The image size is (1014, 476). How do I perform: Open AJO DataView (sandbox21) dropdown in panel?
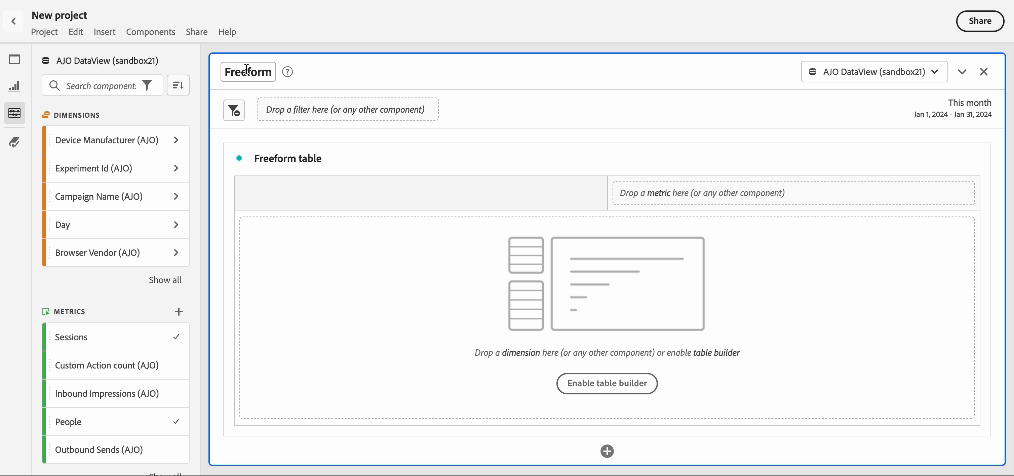tap(874, 72)
